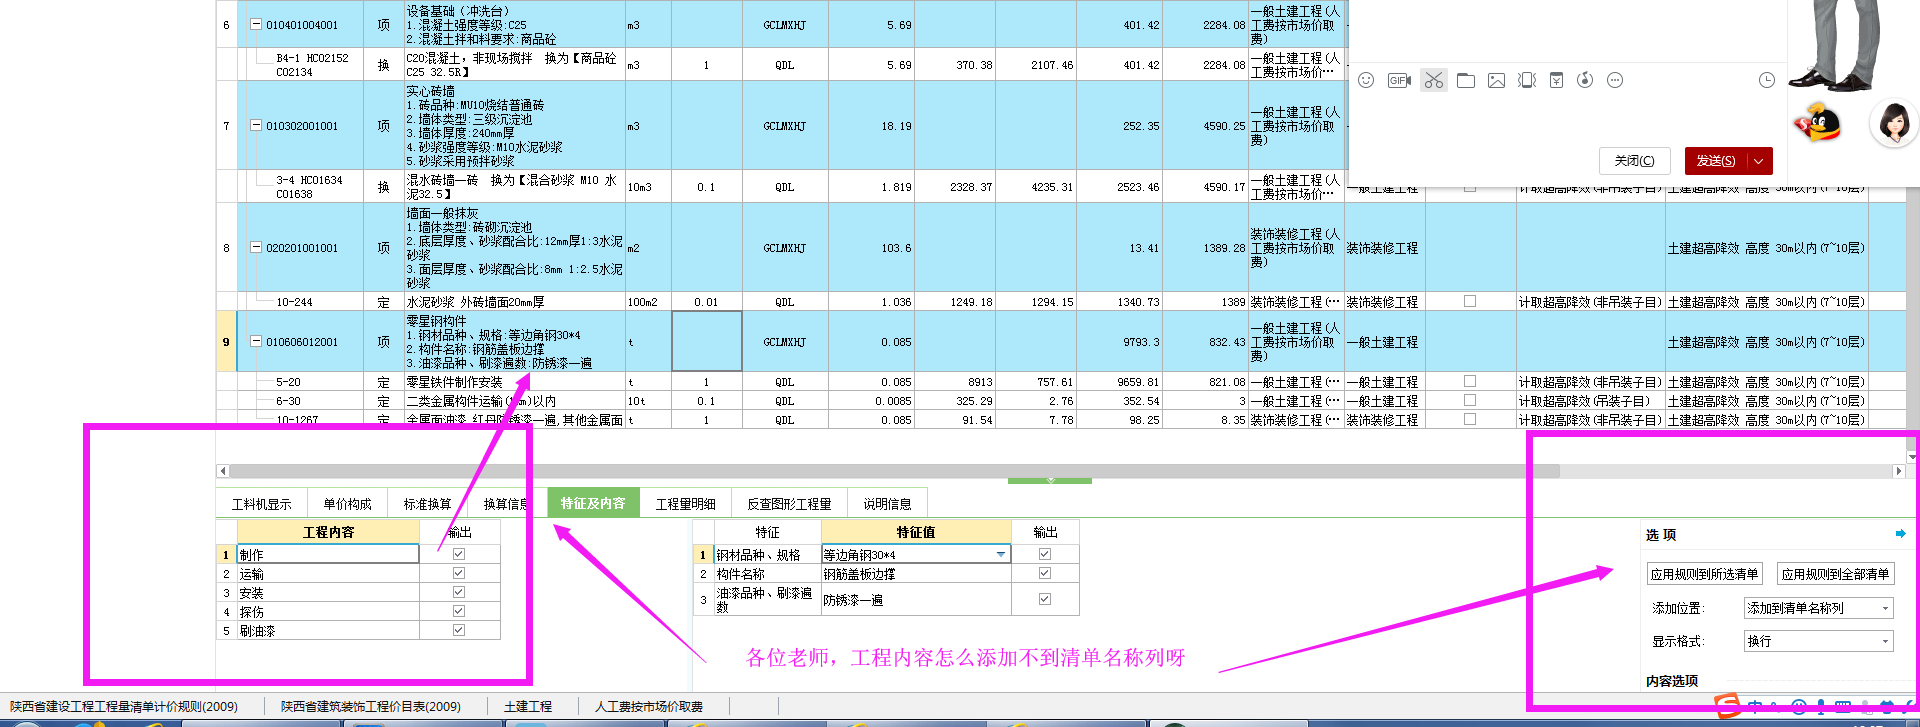This screenshot has height=727, width=1920.
Task: Click the scrollbar right arrow under the table
Action: [x=1898, y=471]
